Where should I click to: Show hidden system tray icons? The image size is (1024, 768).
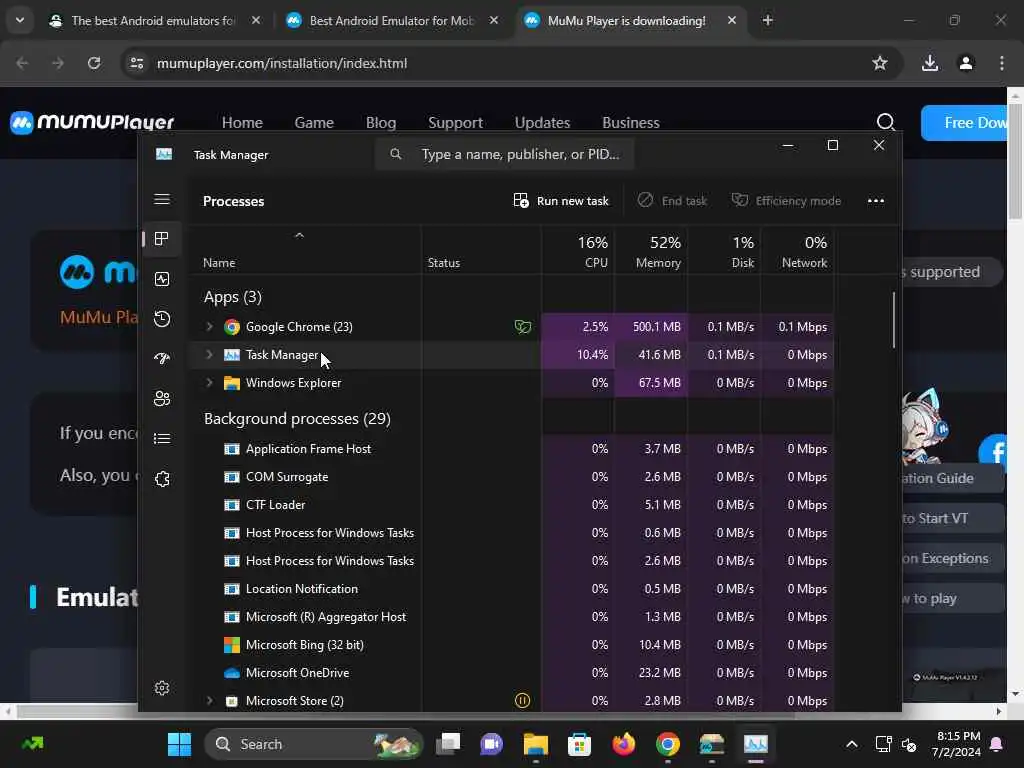pos(852,744)
